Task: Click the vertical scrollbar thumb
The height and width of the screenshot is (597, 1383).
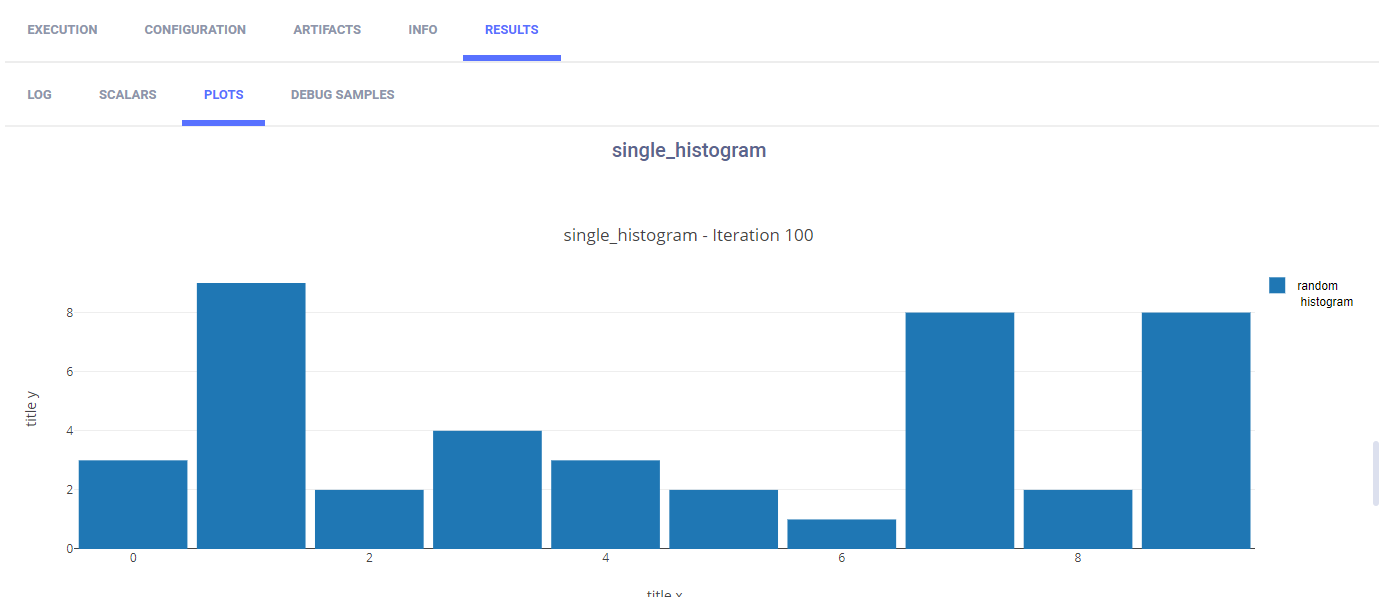Action: (1377, 473)
